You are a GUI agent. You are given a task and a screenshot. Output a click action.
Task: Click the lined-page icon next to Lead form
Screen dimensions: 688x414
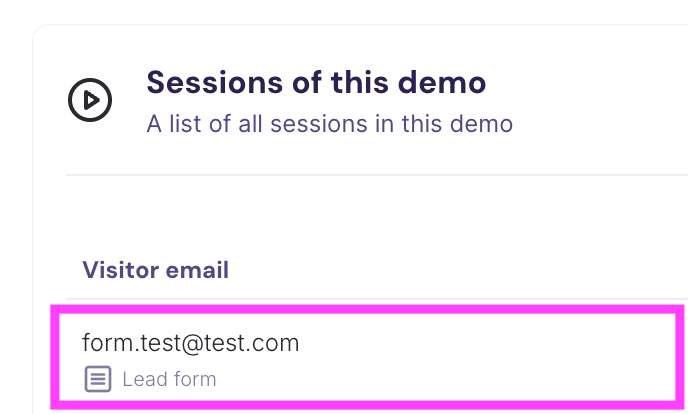(x=97, y=379)
